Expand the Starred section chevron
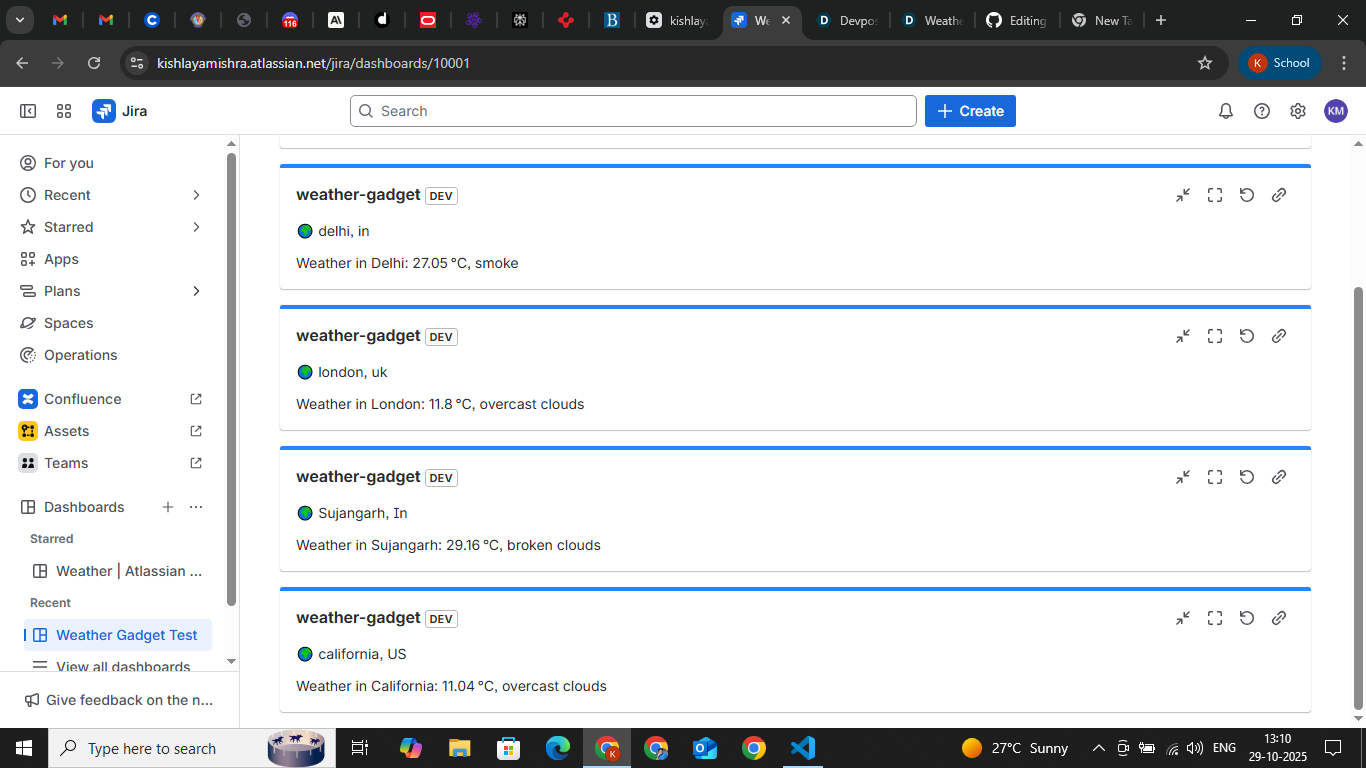 coord(196,227)
